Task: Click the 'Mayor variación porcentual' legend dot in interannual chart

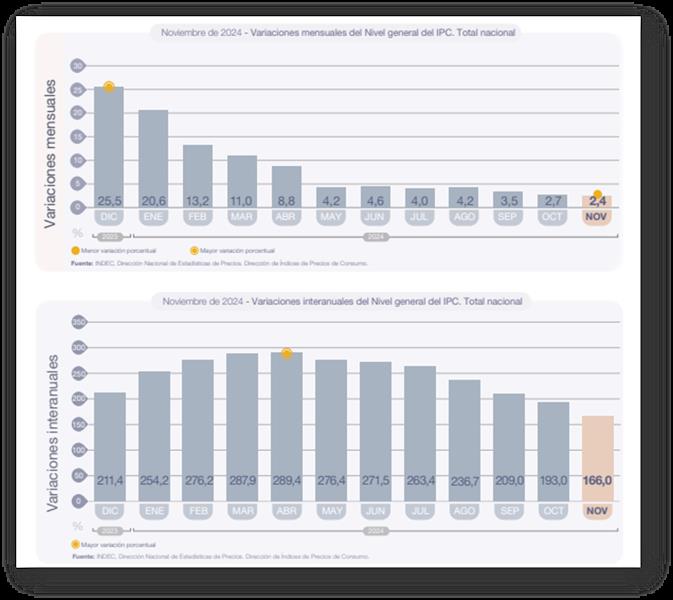Action: pyautogui.click(x=75, y=545)
